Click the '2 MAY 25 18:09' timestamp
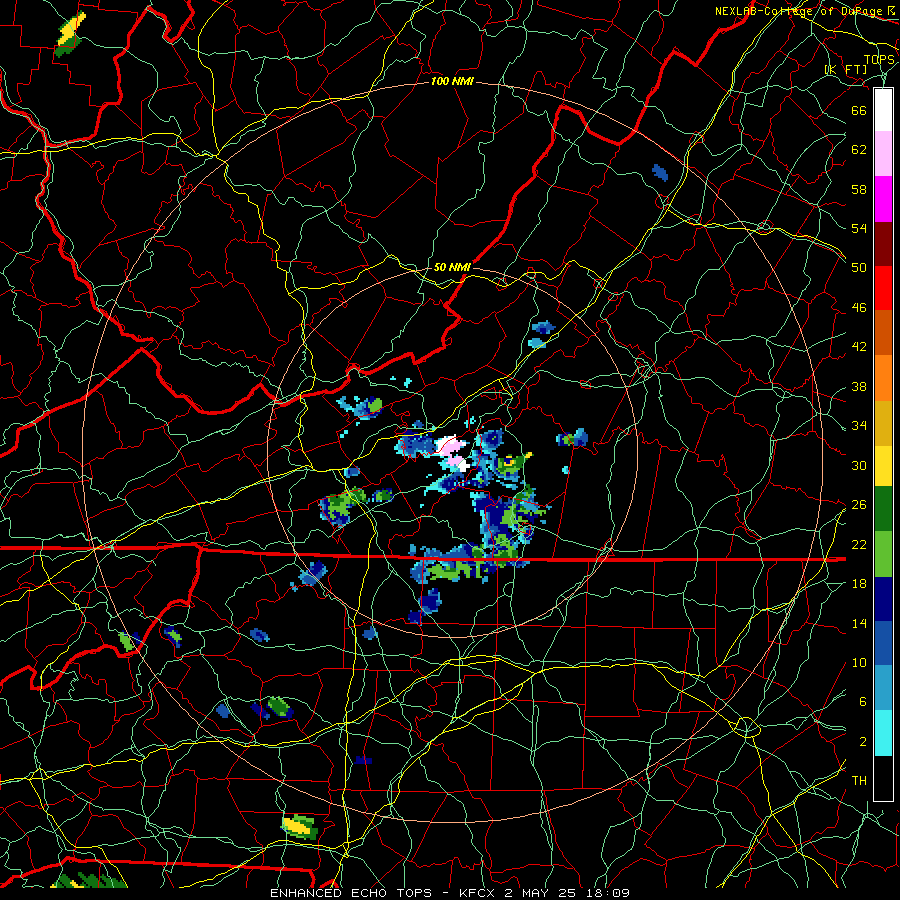The height and width of the screenshot is (900, 900). (568, 893)
